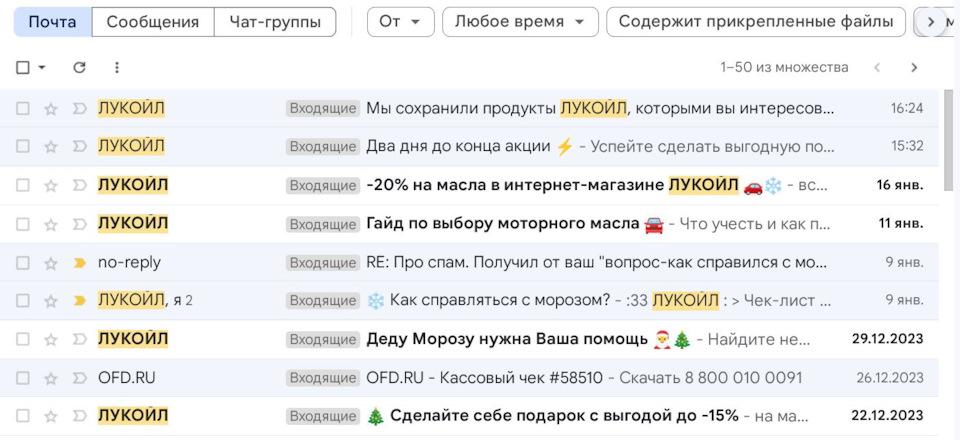Star the no-reply email
The height and width of the screenshot is (440, 960).
click(51, 263)
